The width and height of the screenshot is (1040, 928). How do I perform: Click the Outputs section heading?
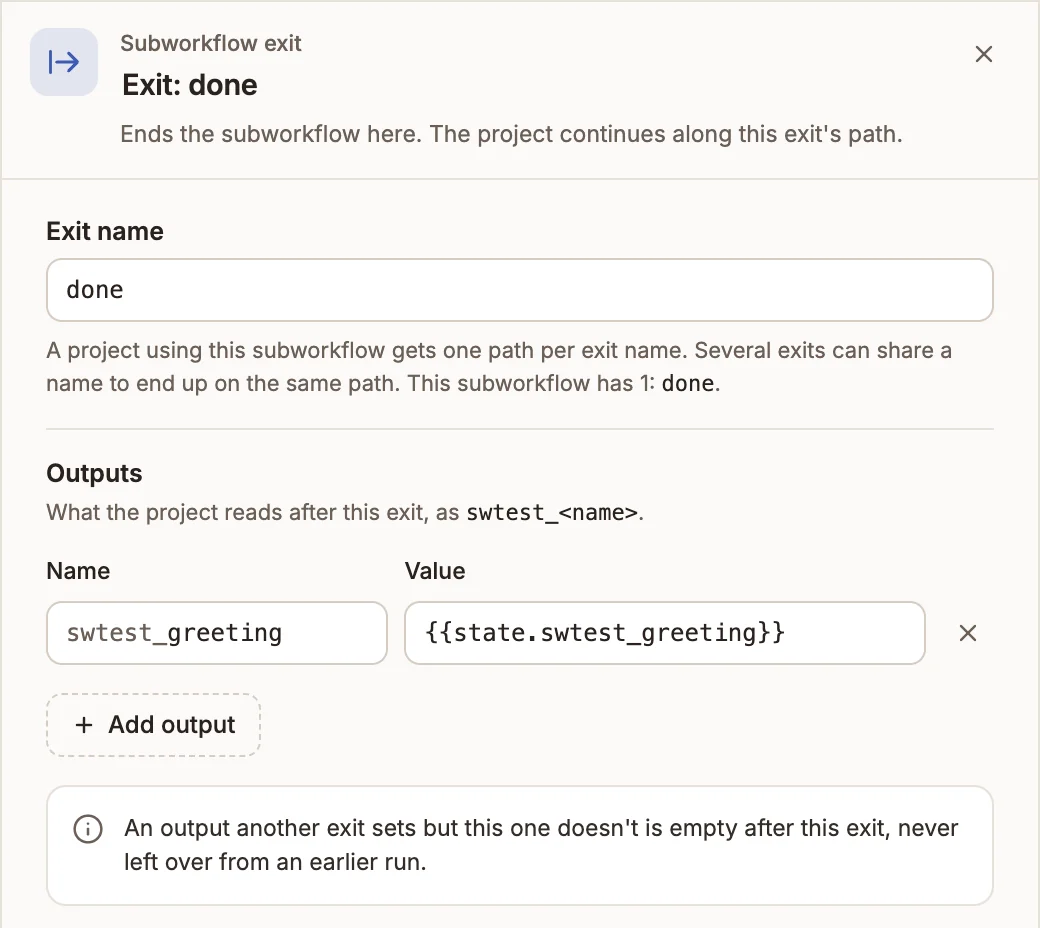click(94, 474)
